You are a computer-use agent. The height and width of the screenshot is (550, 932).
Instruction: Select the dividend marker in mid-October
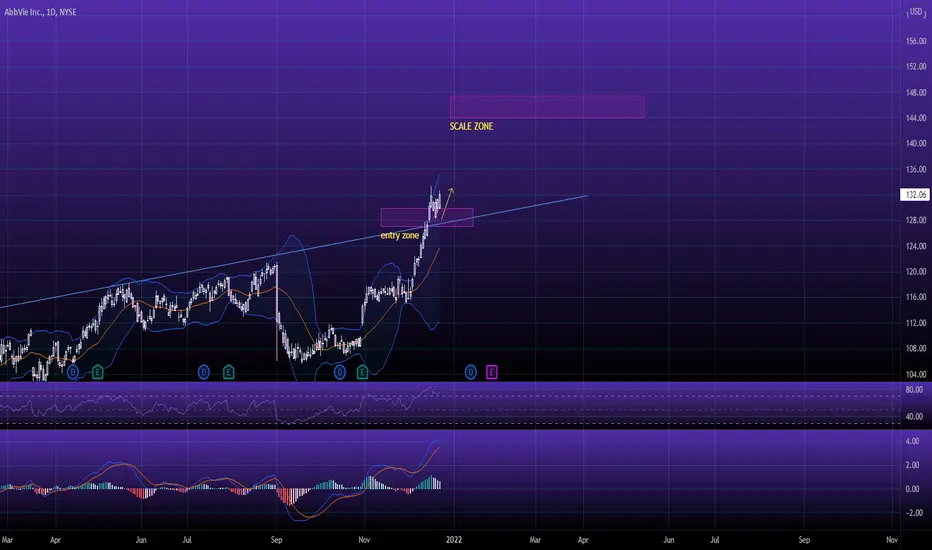tap(339, 372)
